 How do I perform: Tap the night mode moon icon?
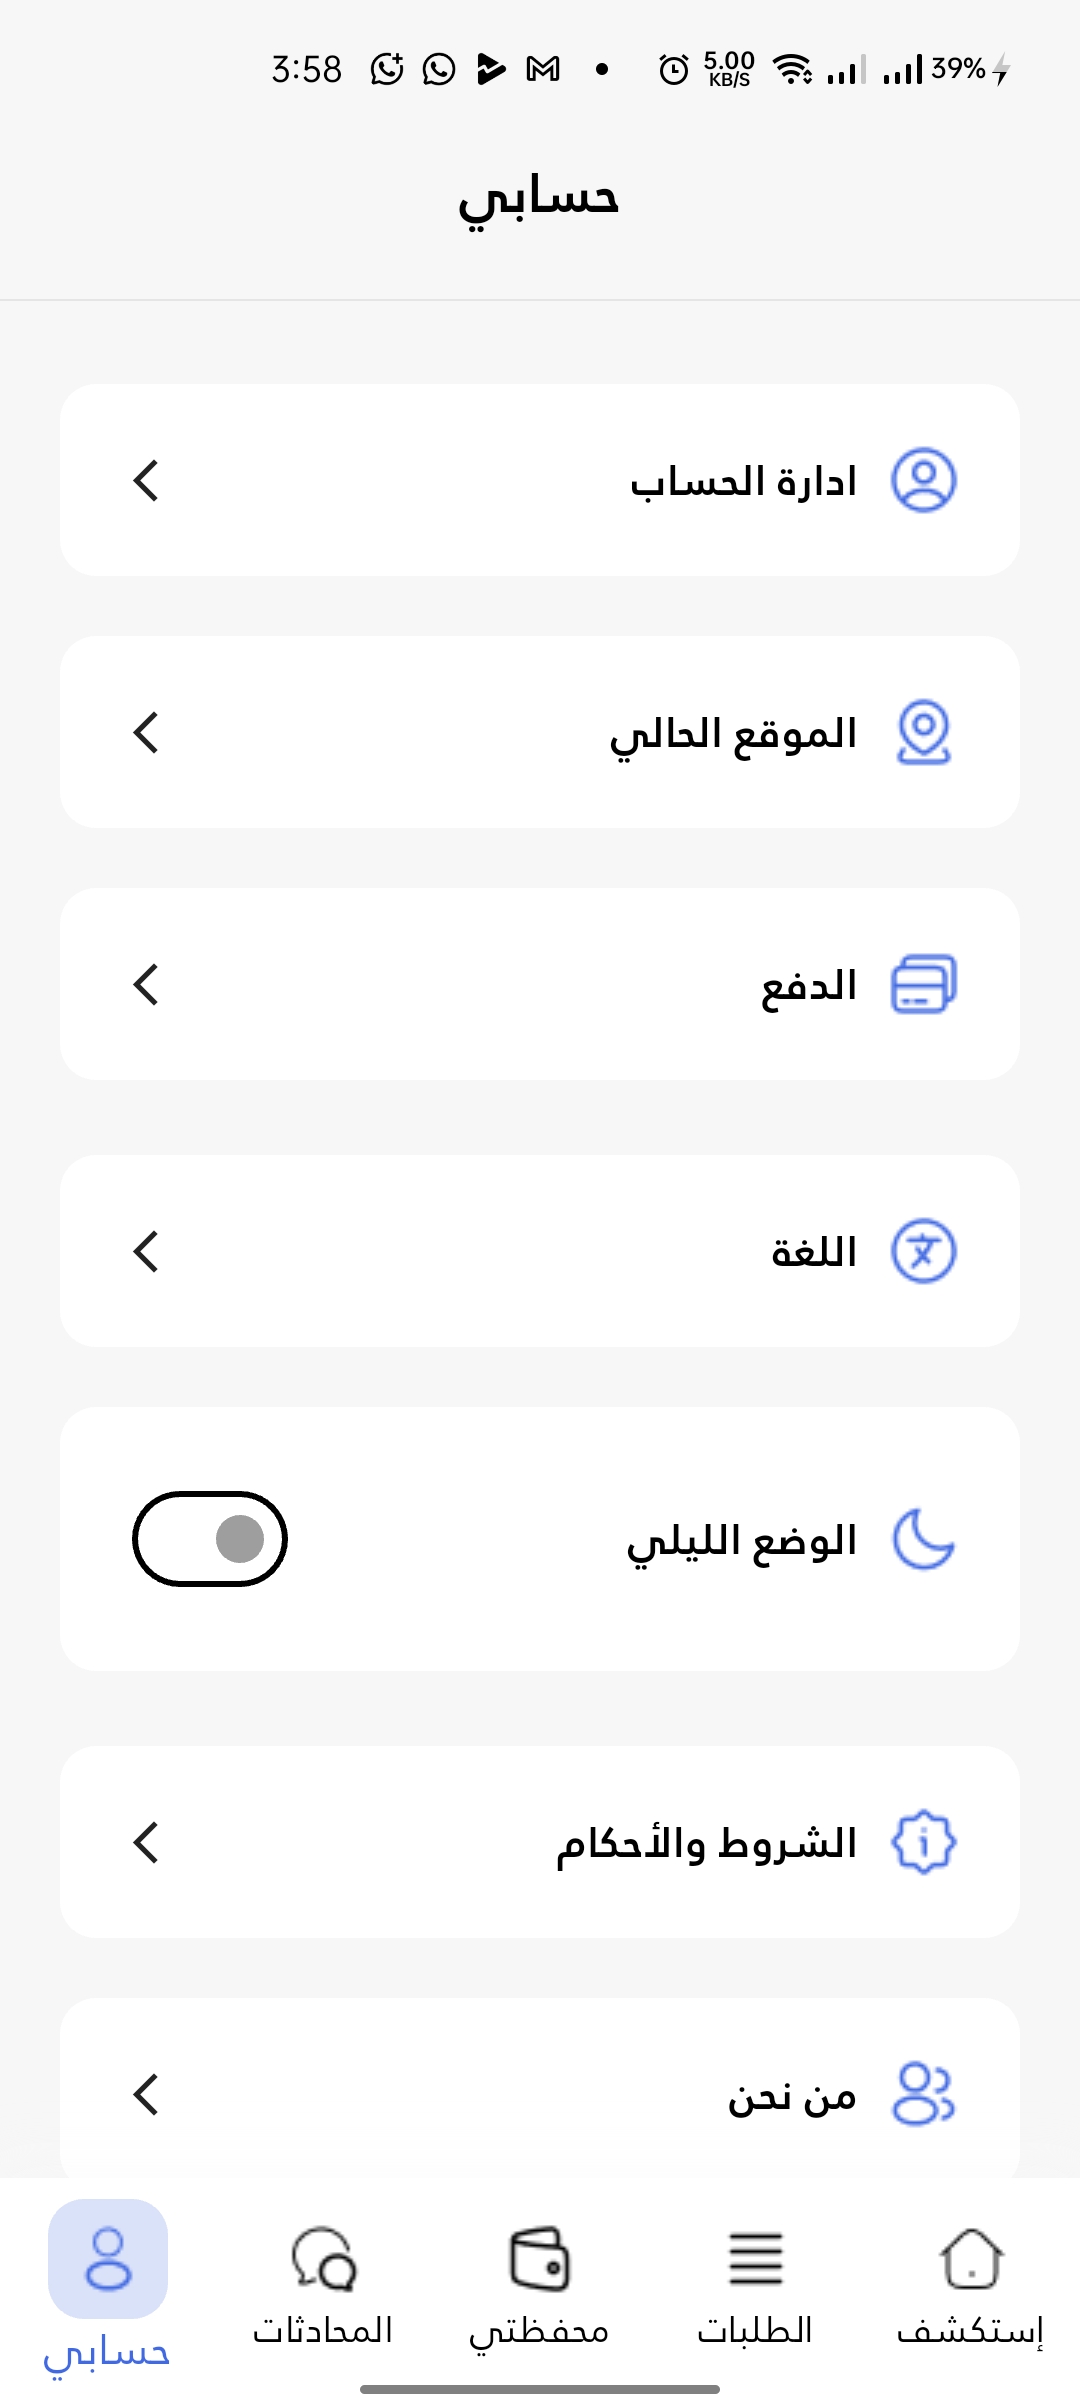(x=923, y=1539)
